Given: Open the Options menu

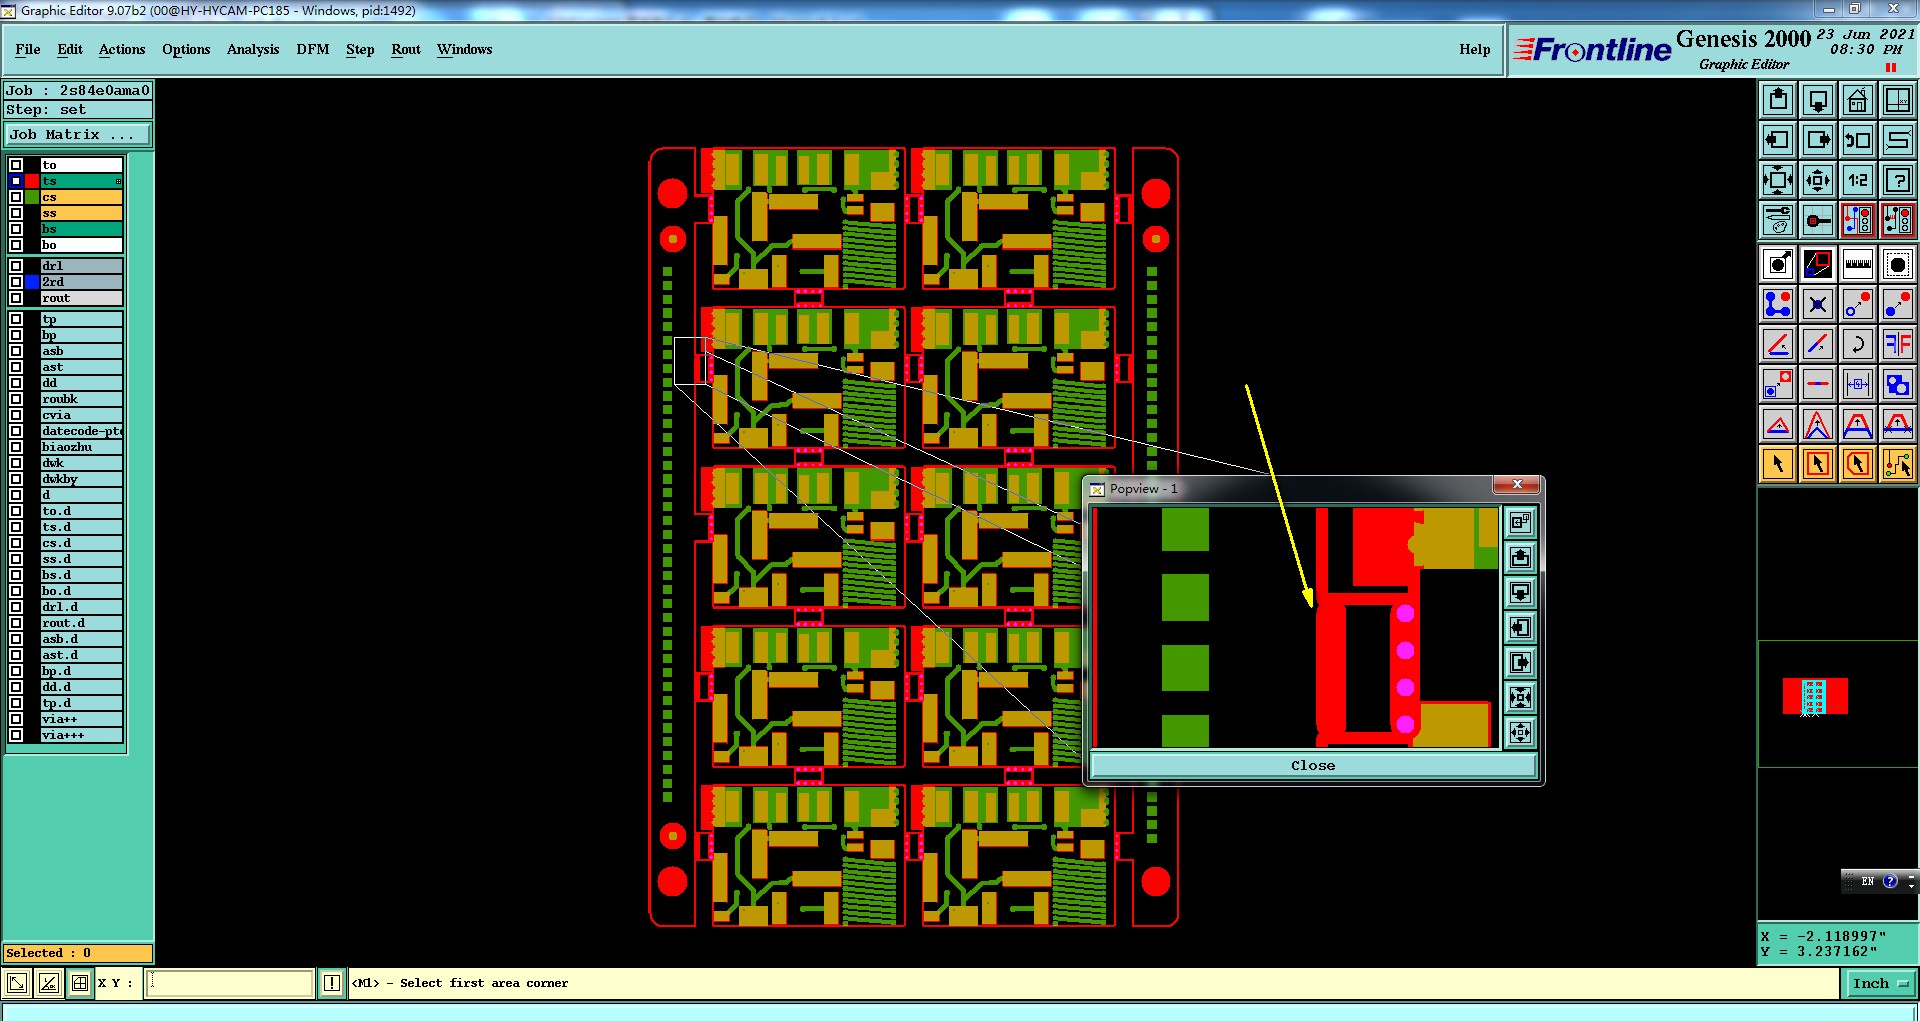Looking at the screenshot, I should tap(186, 49).
